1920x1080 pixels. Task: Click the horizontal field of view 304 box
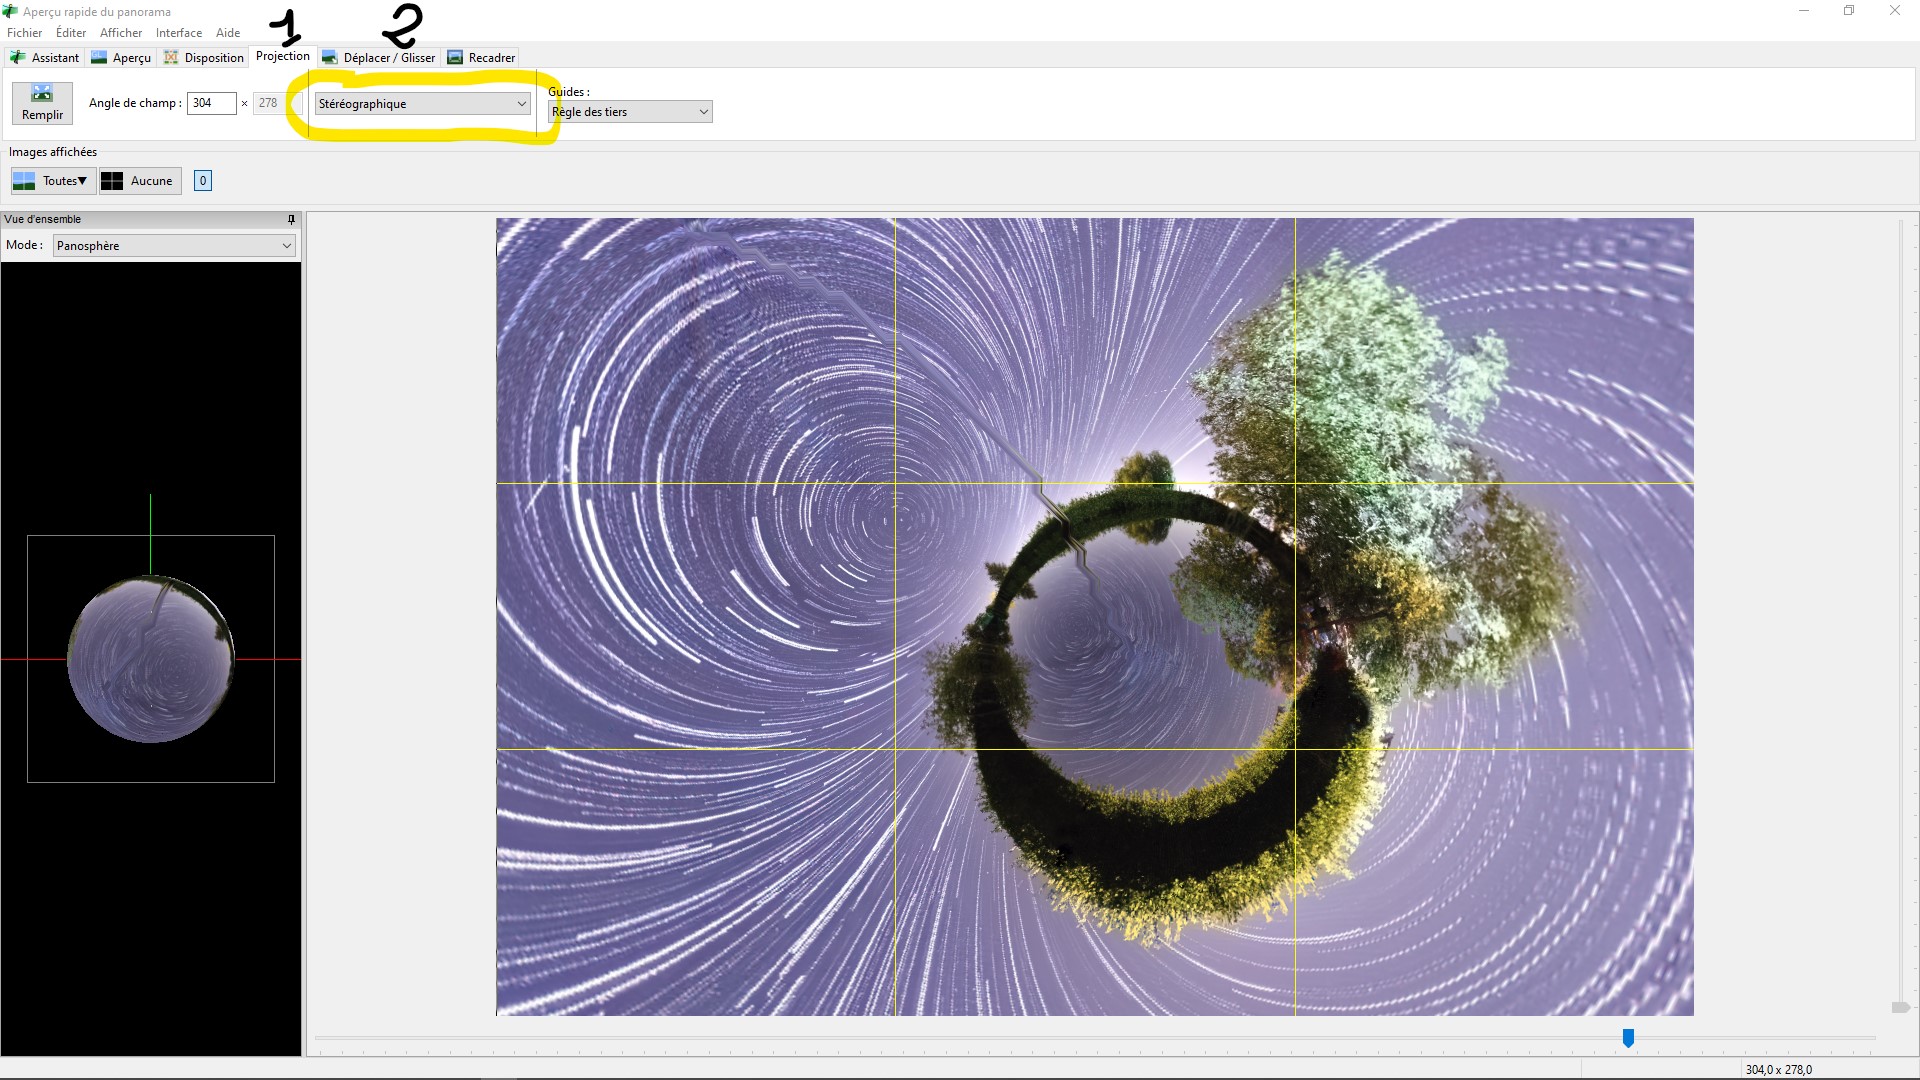pos(212,103)
